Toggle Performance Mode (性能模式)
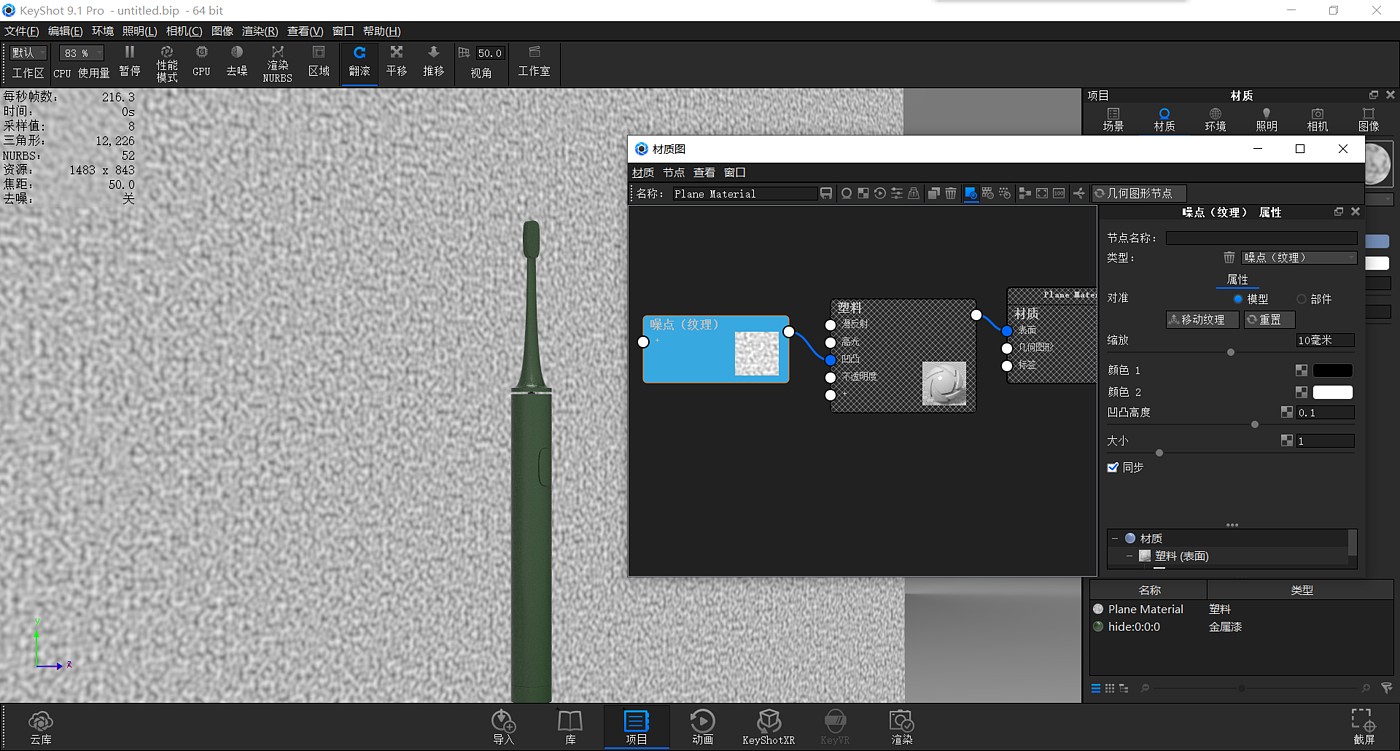The image size is (1400, 751). tap(167, 63)
